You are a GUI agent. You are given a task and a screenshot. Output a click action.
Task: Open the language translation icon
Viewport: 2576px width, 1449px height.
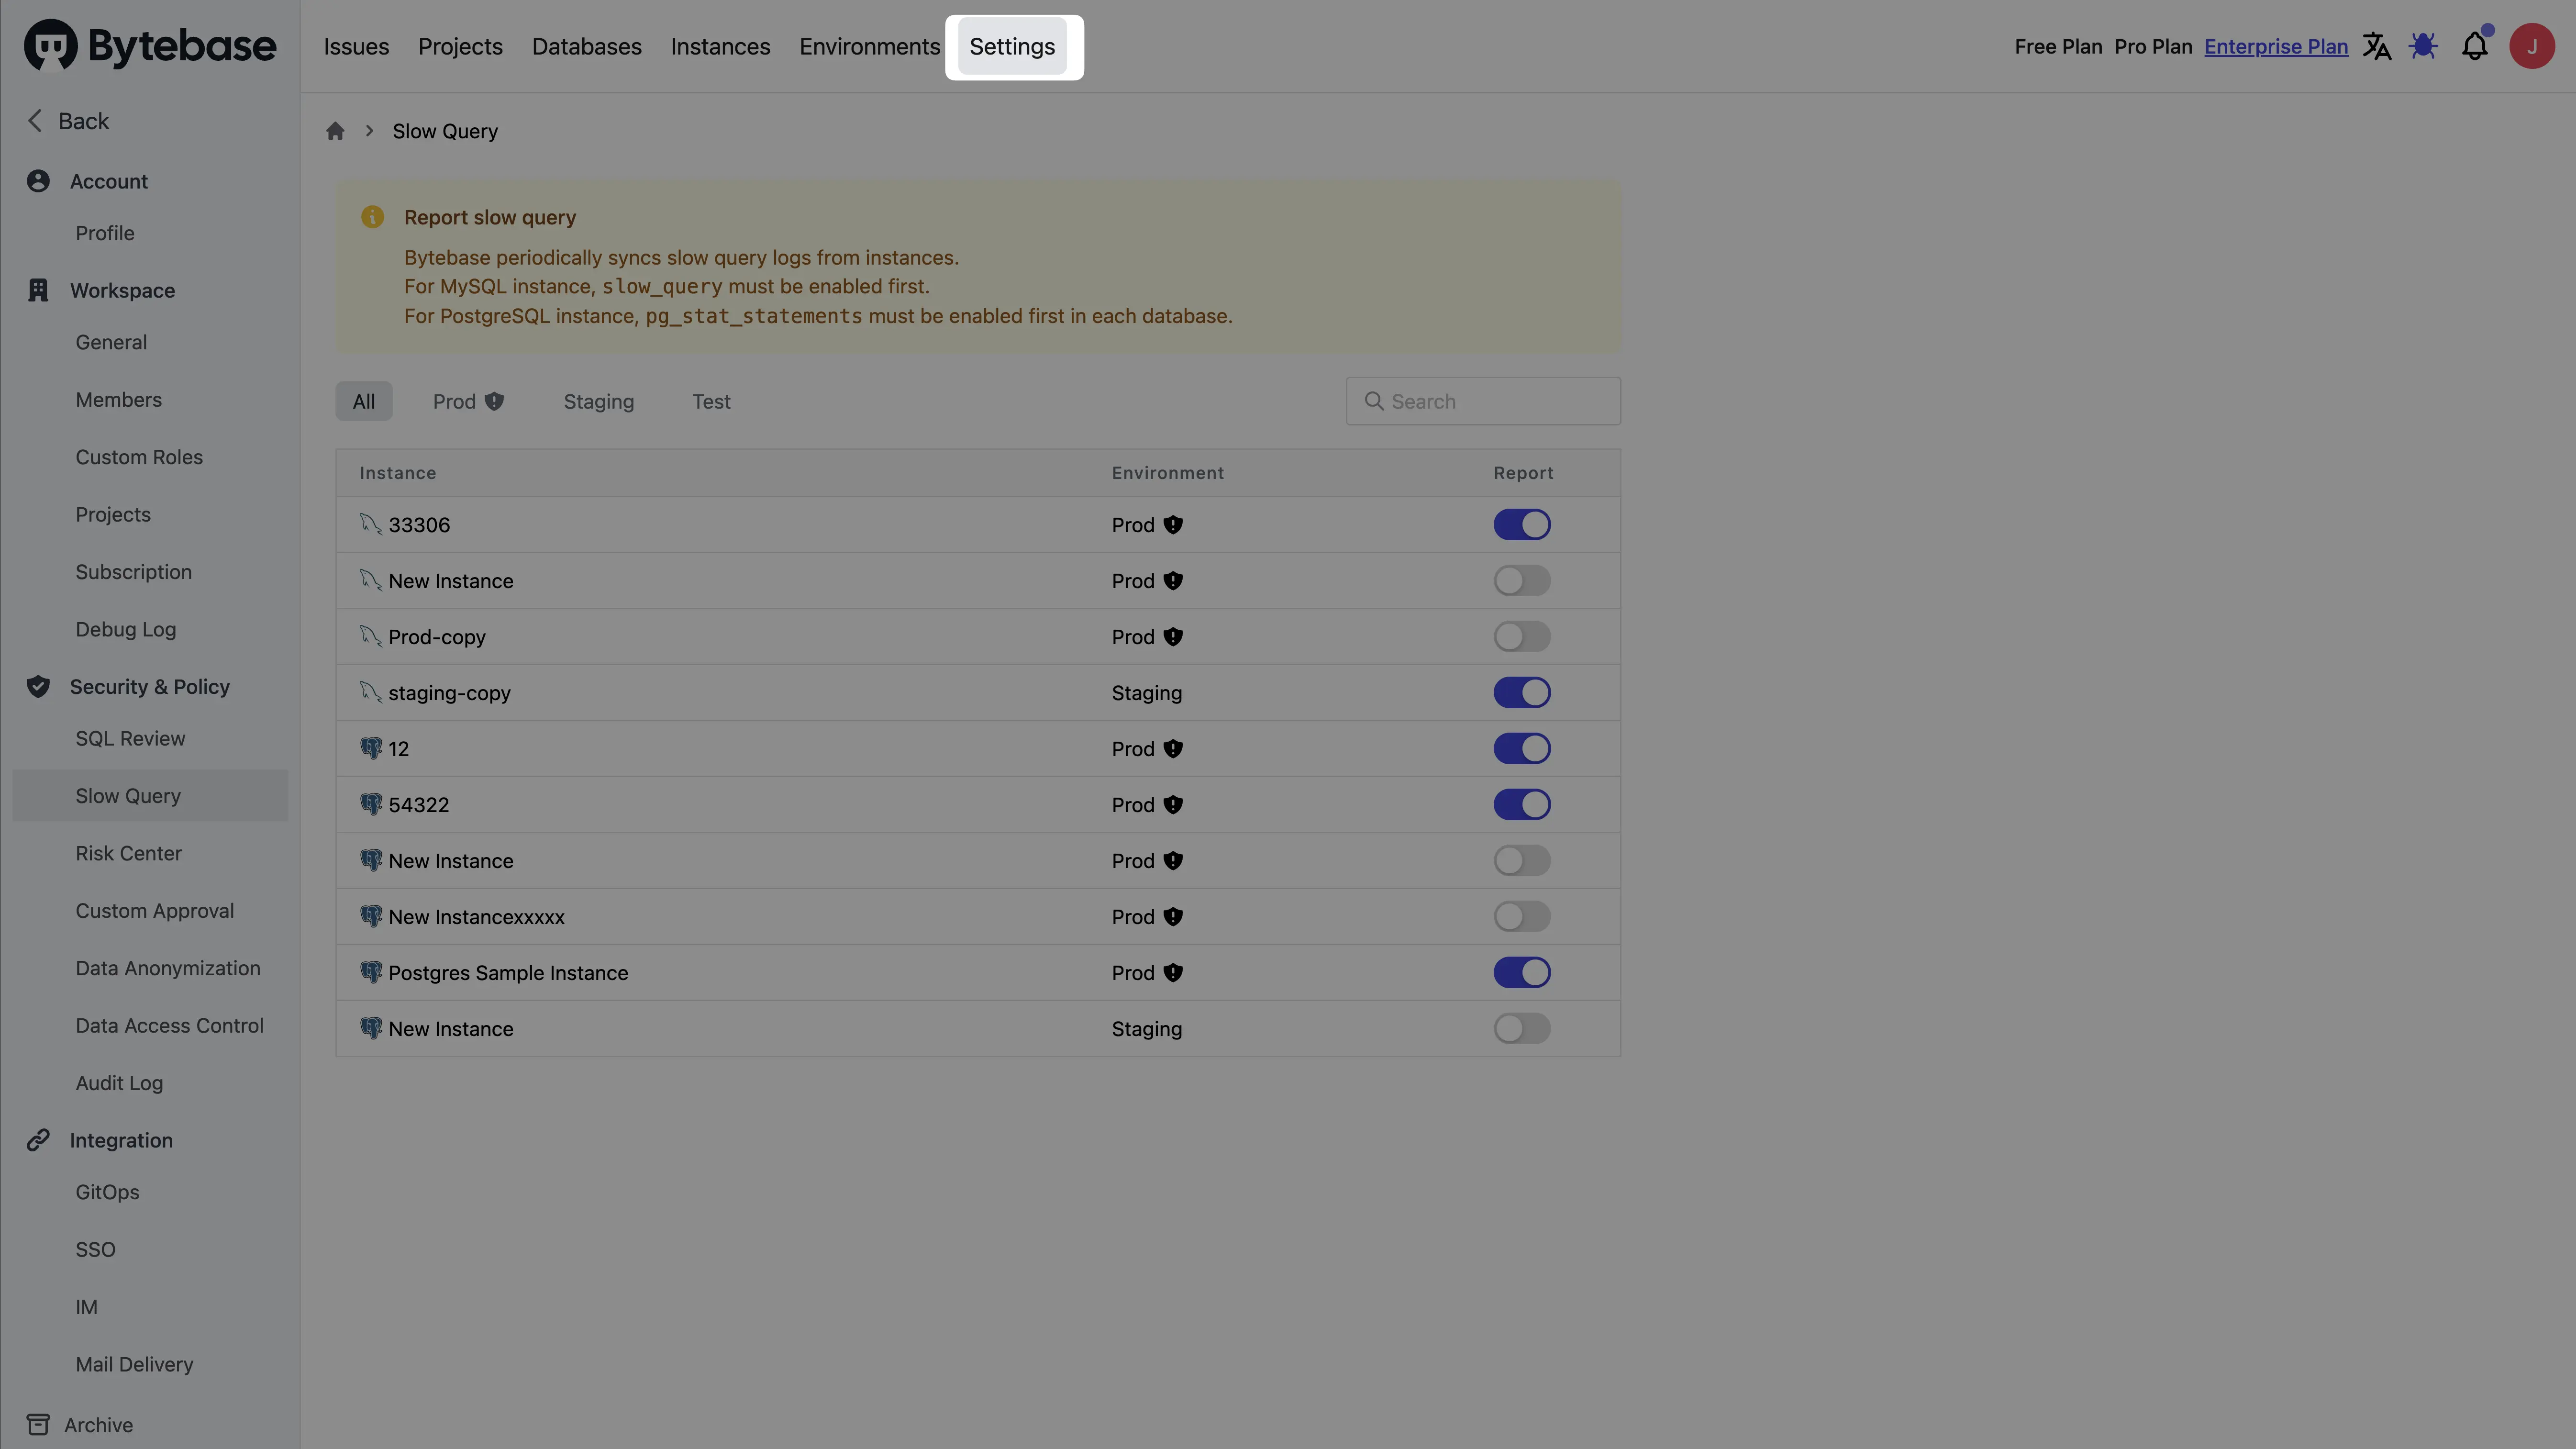tap(2377, 46)
